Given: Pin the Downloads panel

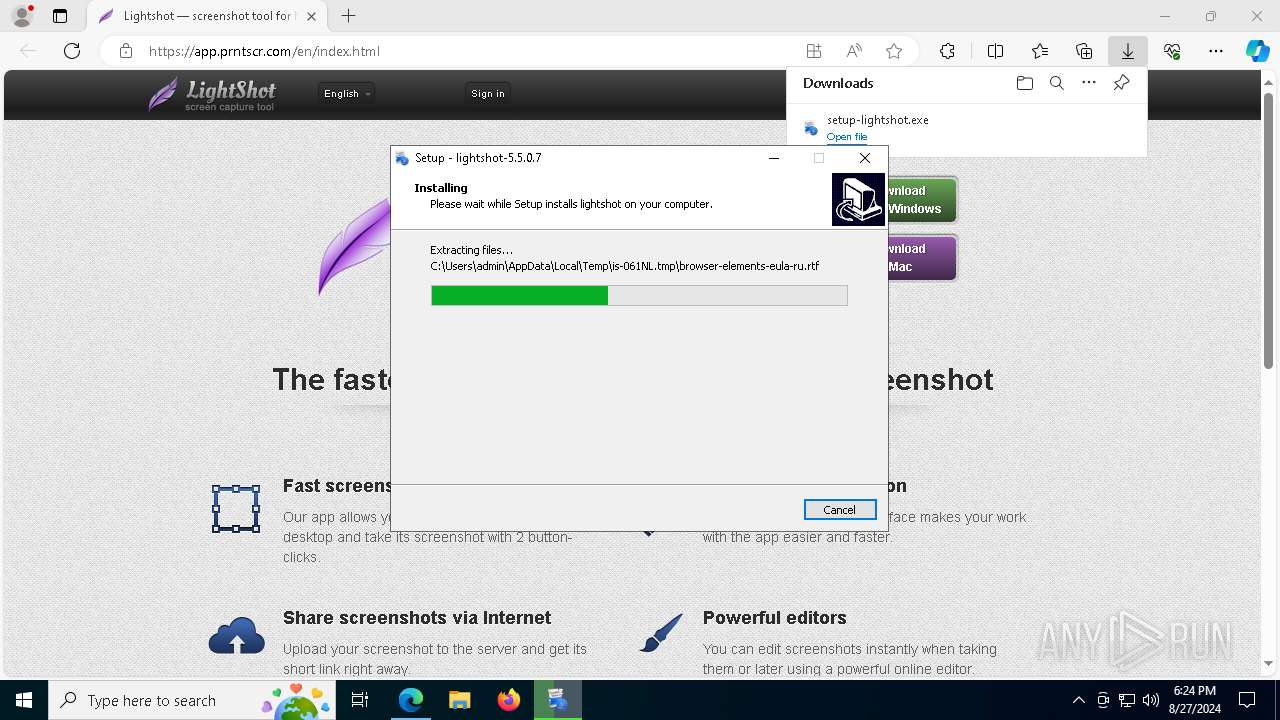Looking at the screenshot, I should pyautogui.click(x=1121, y=83).
